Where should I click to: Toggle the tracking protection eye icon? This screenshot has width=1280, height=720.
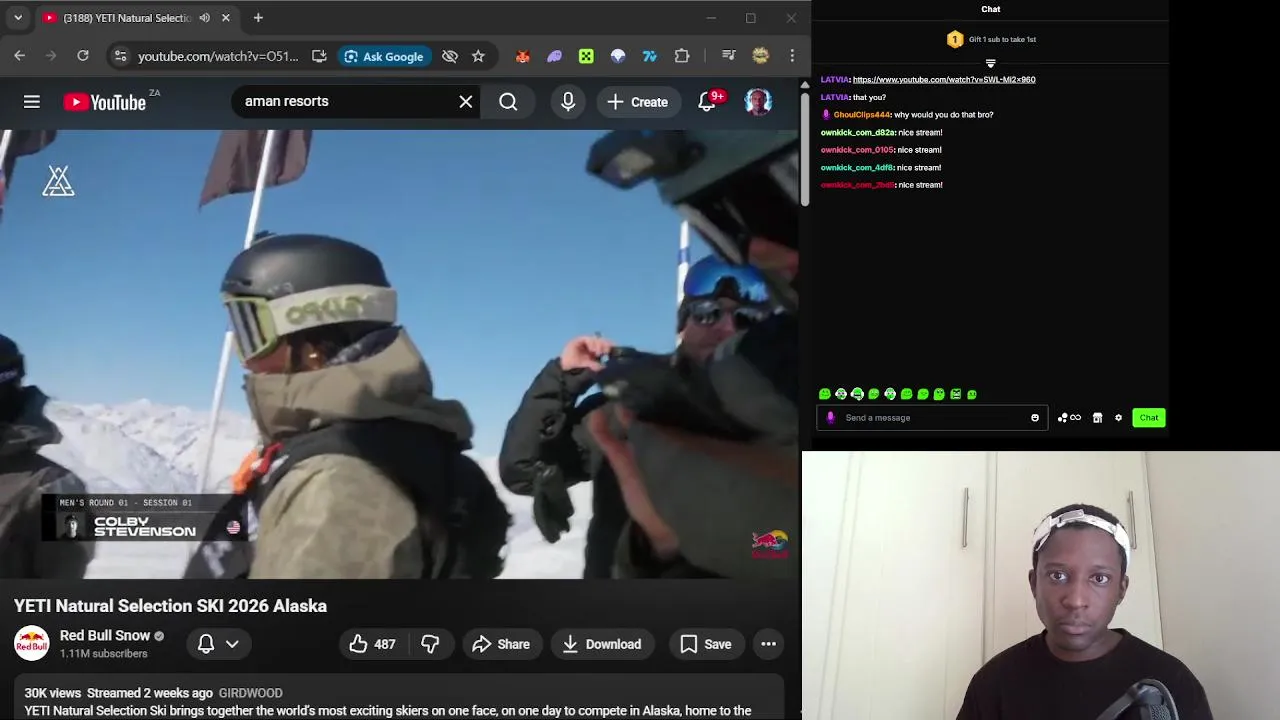tap(450, 56)
